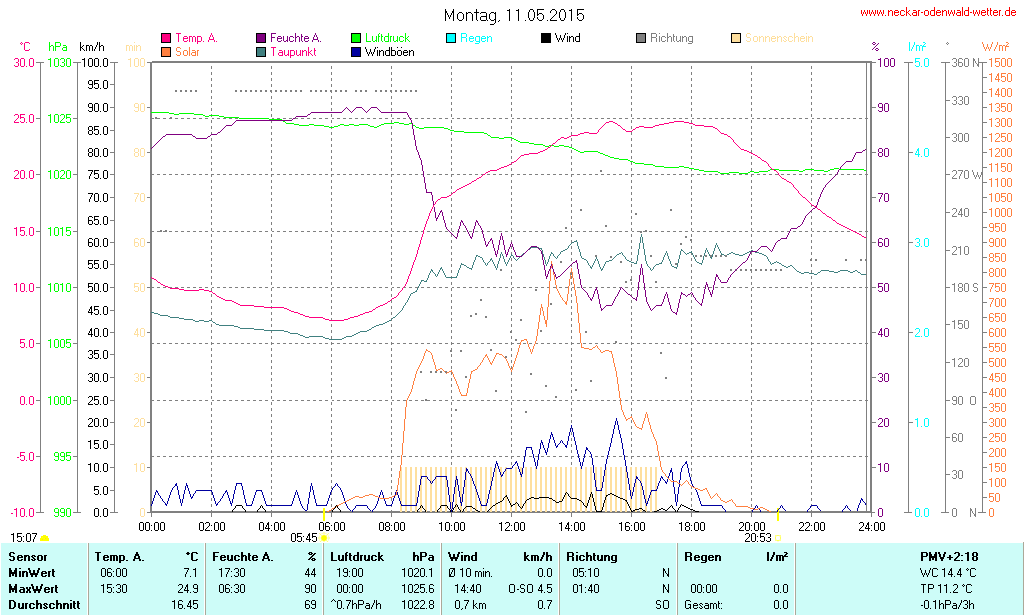
Task: Click the pink Temp. A. legend swatch
Action: click(x=166, y=39)
